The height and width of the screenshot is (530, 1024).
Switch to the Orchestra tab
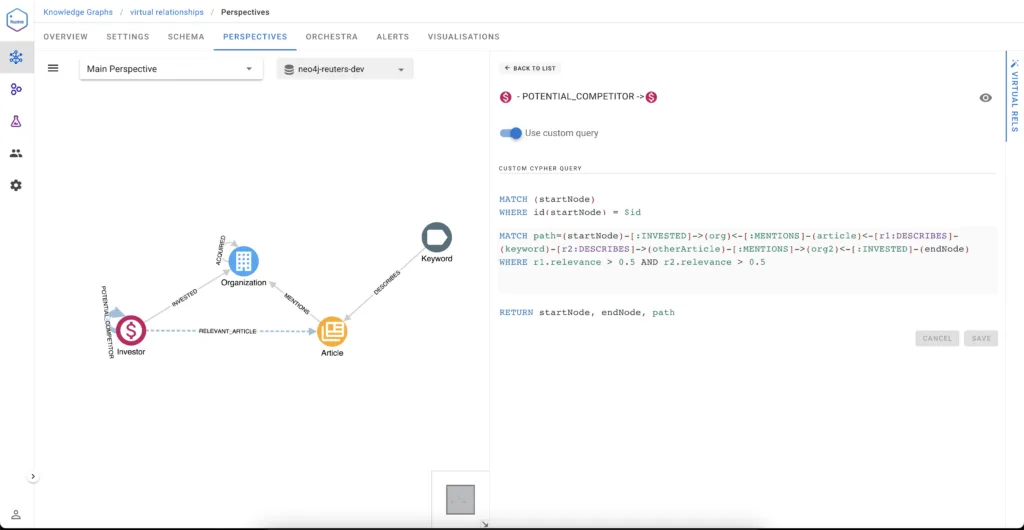click(x=332, y=37)
